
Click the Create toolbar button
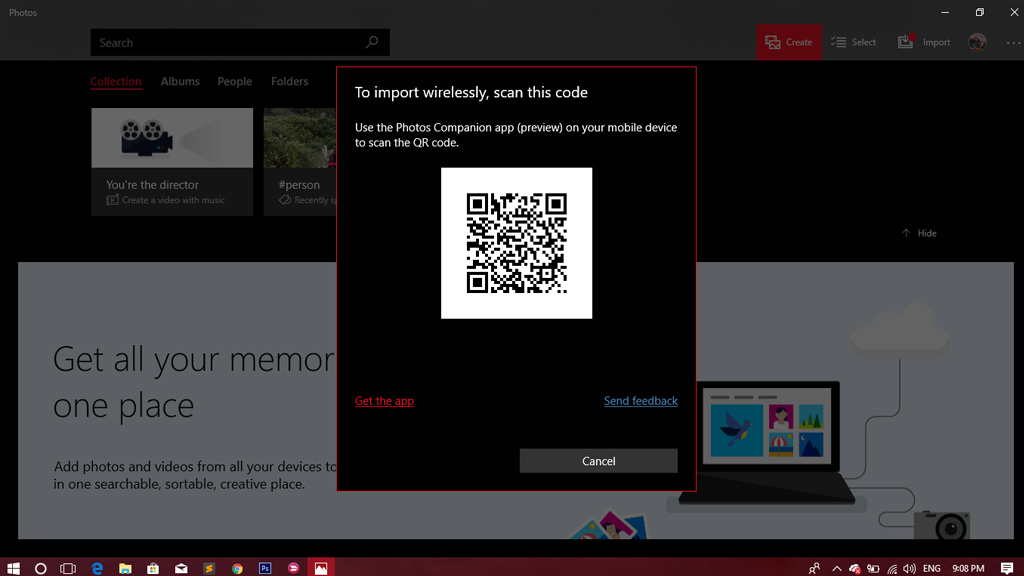coord(788,42)
